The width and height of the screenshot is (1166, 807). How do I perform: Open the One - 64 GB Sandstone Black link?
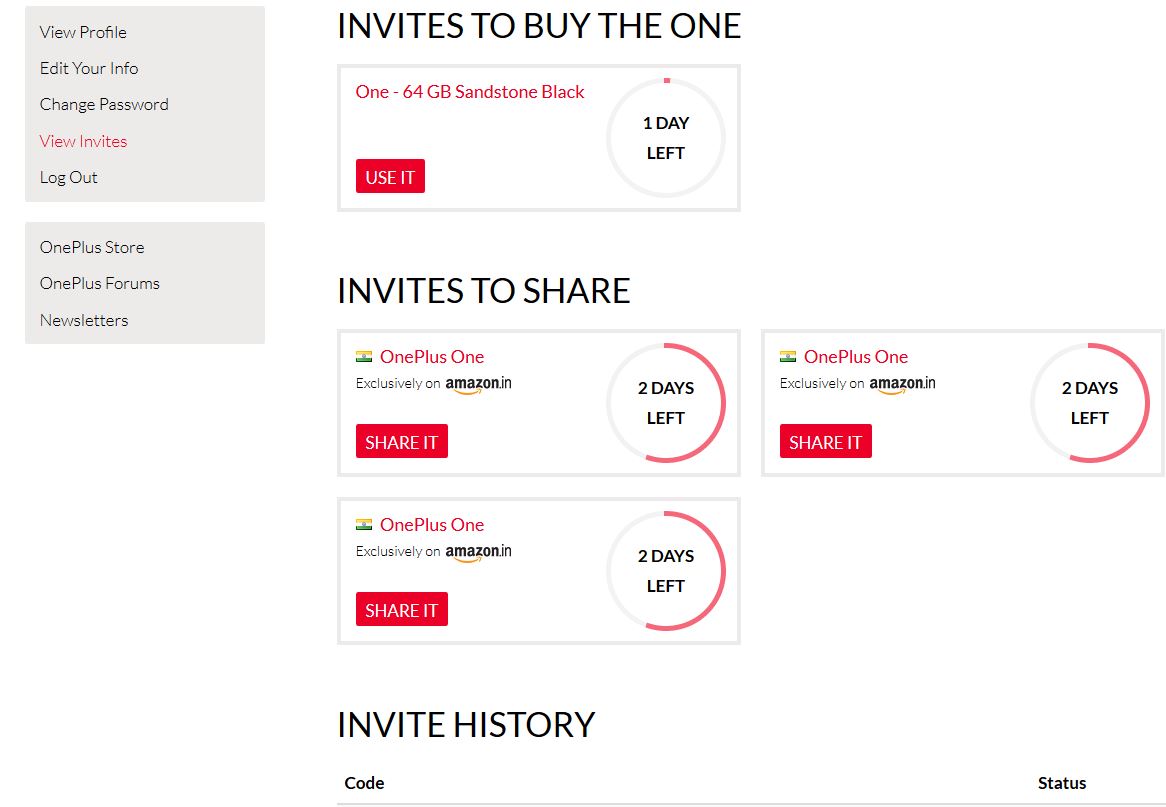(470, 91)
